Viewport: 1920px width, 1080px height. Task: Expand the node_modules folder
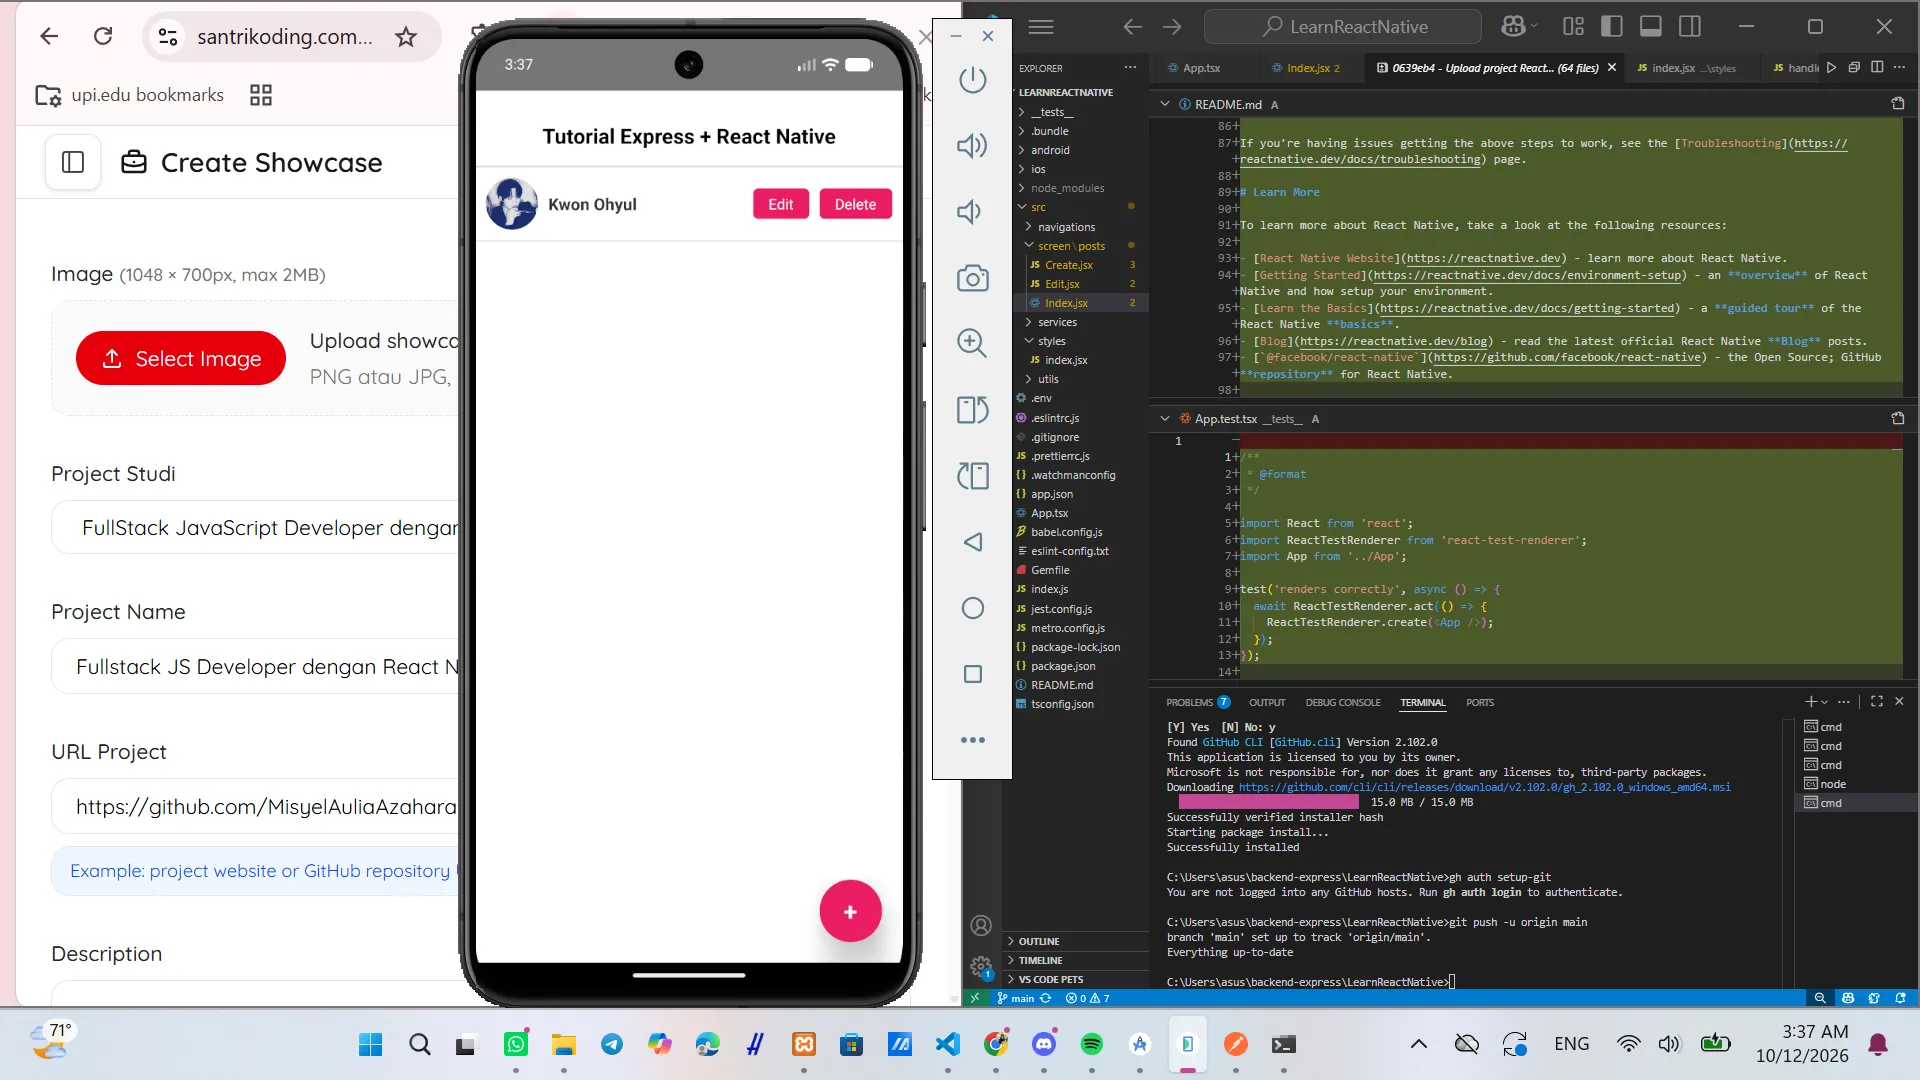1067,188
